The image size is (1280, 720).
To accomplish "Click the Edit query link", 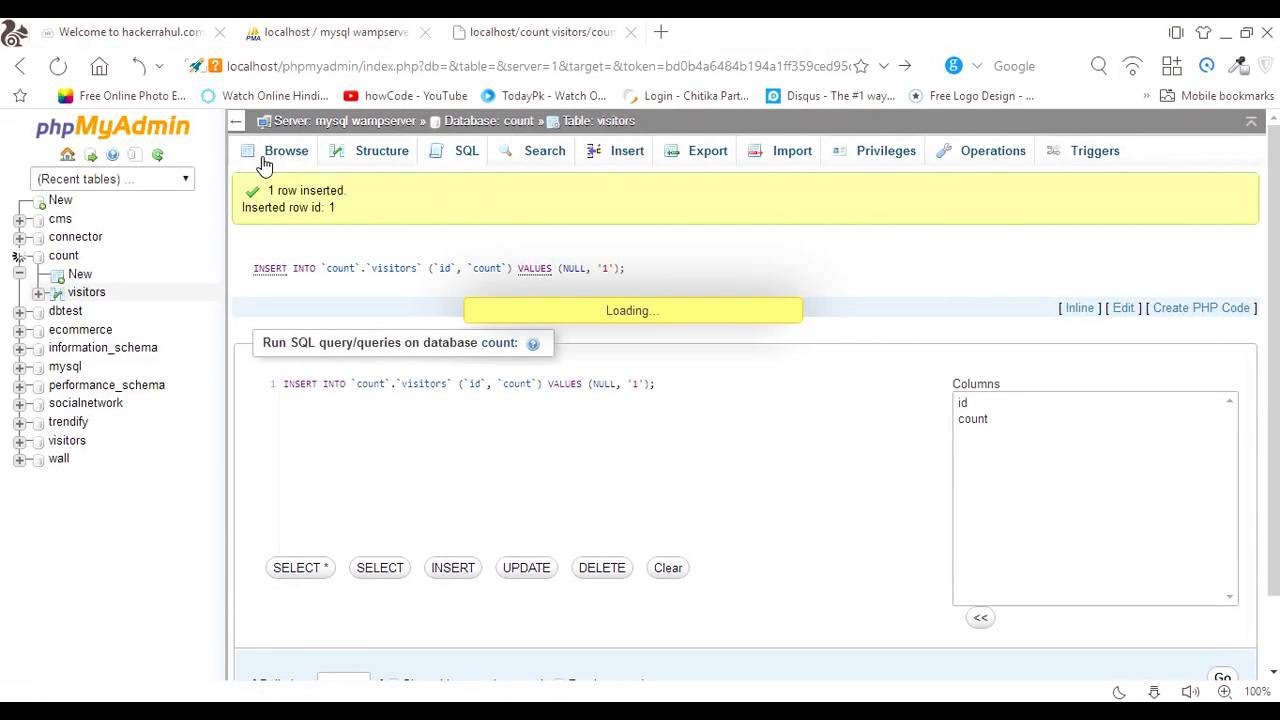I will coord(1123,308).
